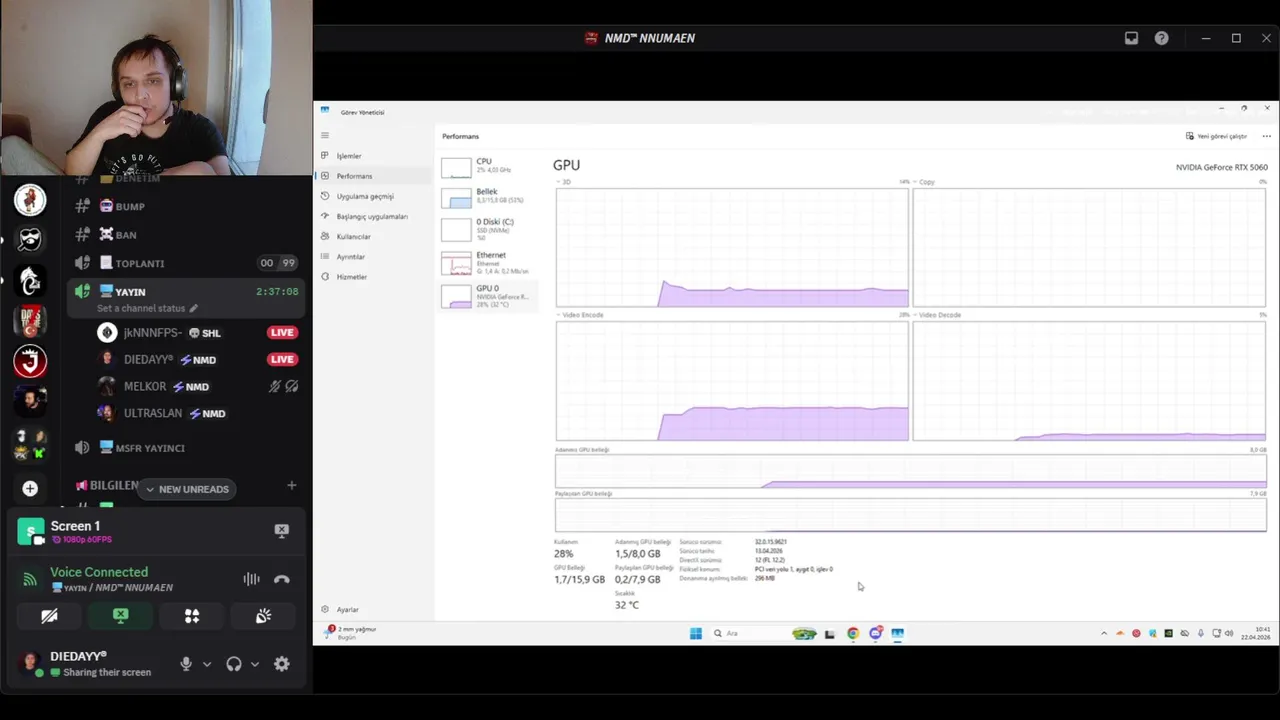Open Discord user settings gear
1280x720 pixels.
click(x=282, y=664)
